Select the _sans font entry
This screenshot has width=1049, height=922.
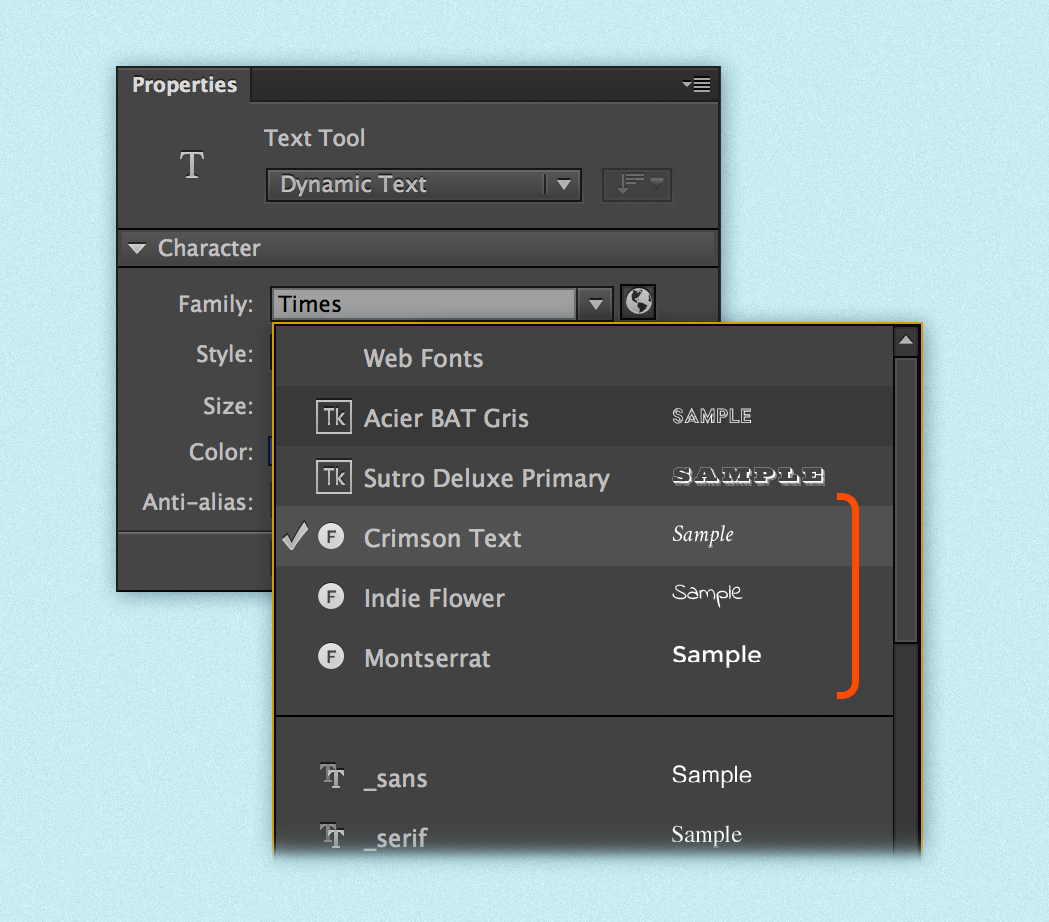[x=395, y=777]
